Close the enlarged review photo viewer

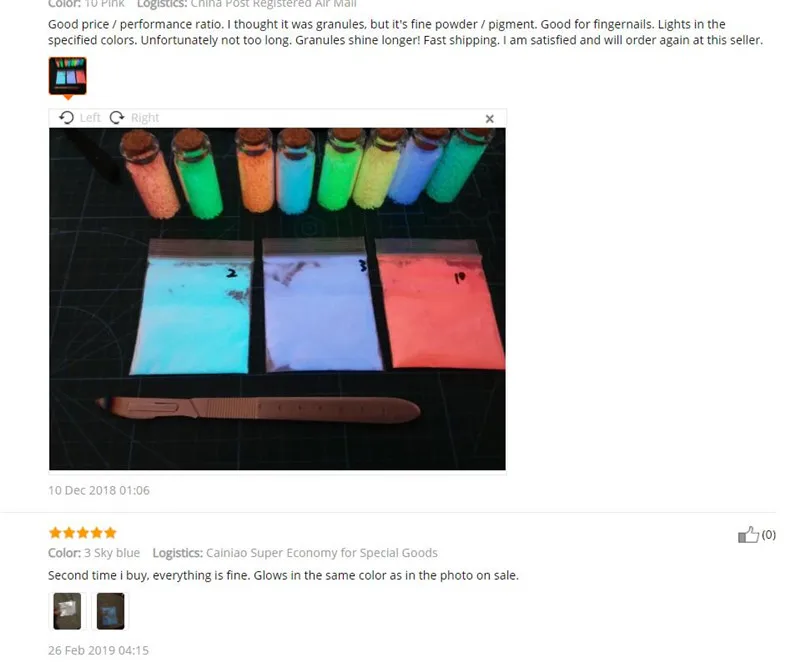click(489, 119)
